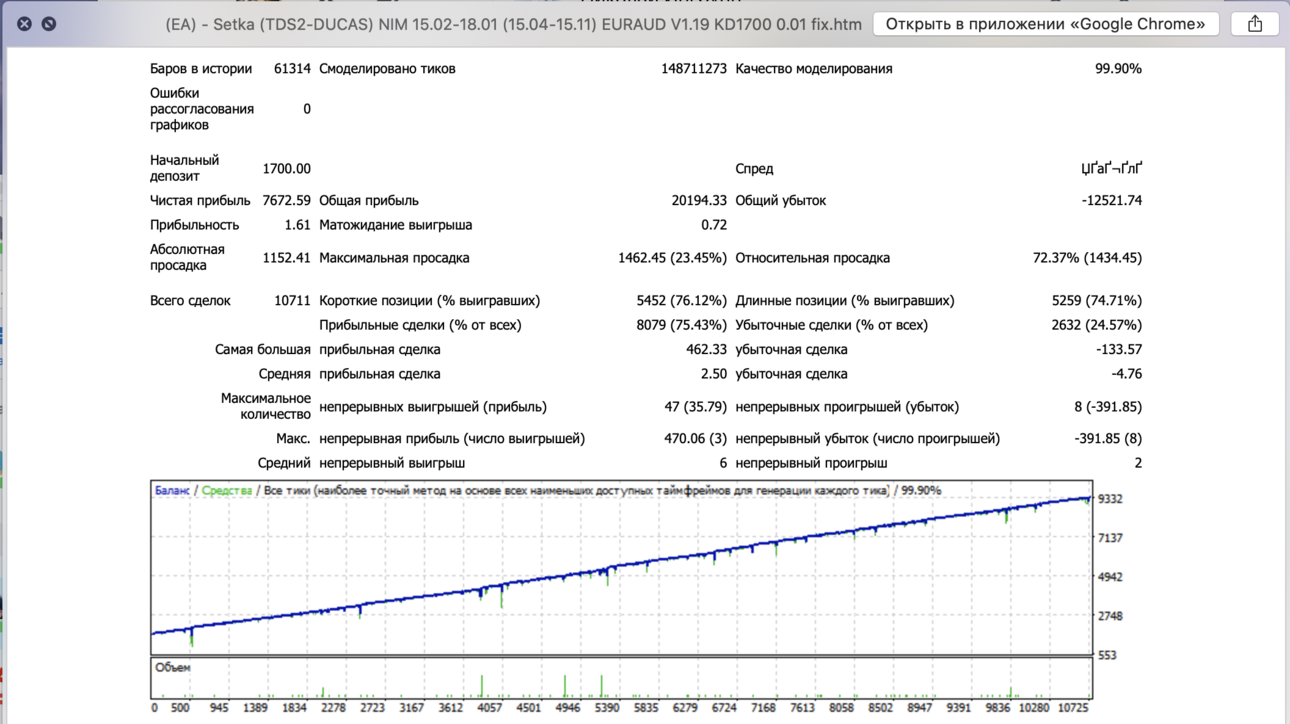Select short positions value 5452 (76.12%)
Screen dimensions: 1290x724
(681, 301)
